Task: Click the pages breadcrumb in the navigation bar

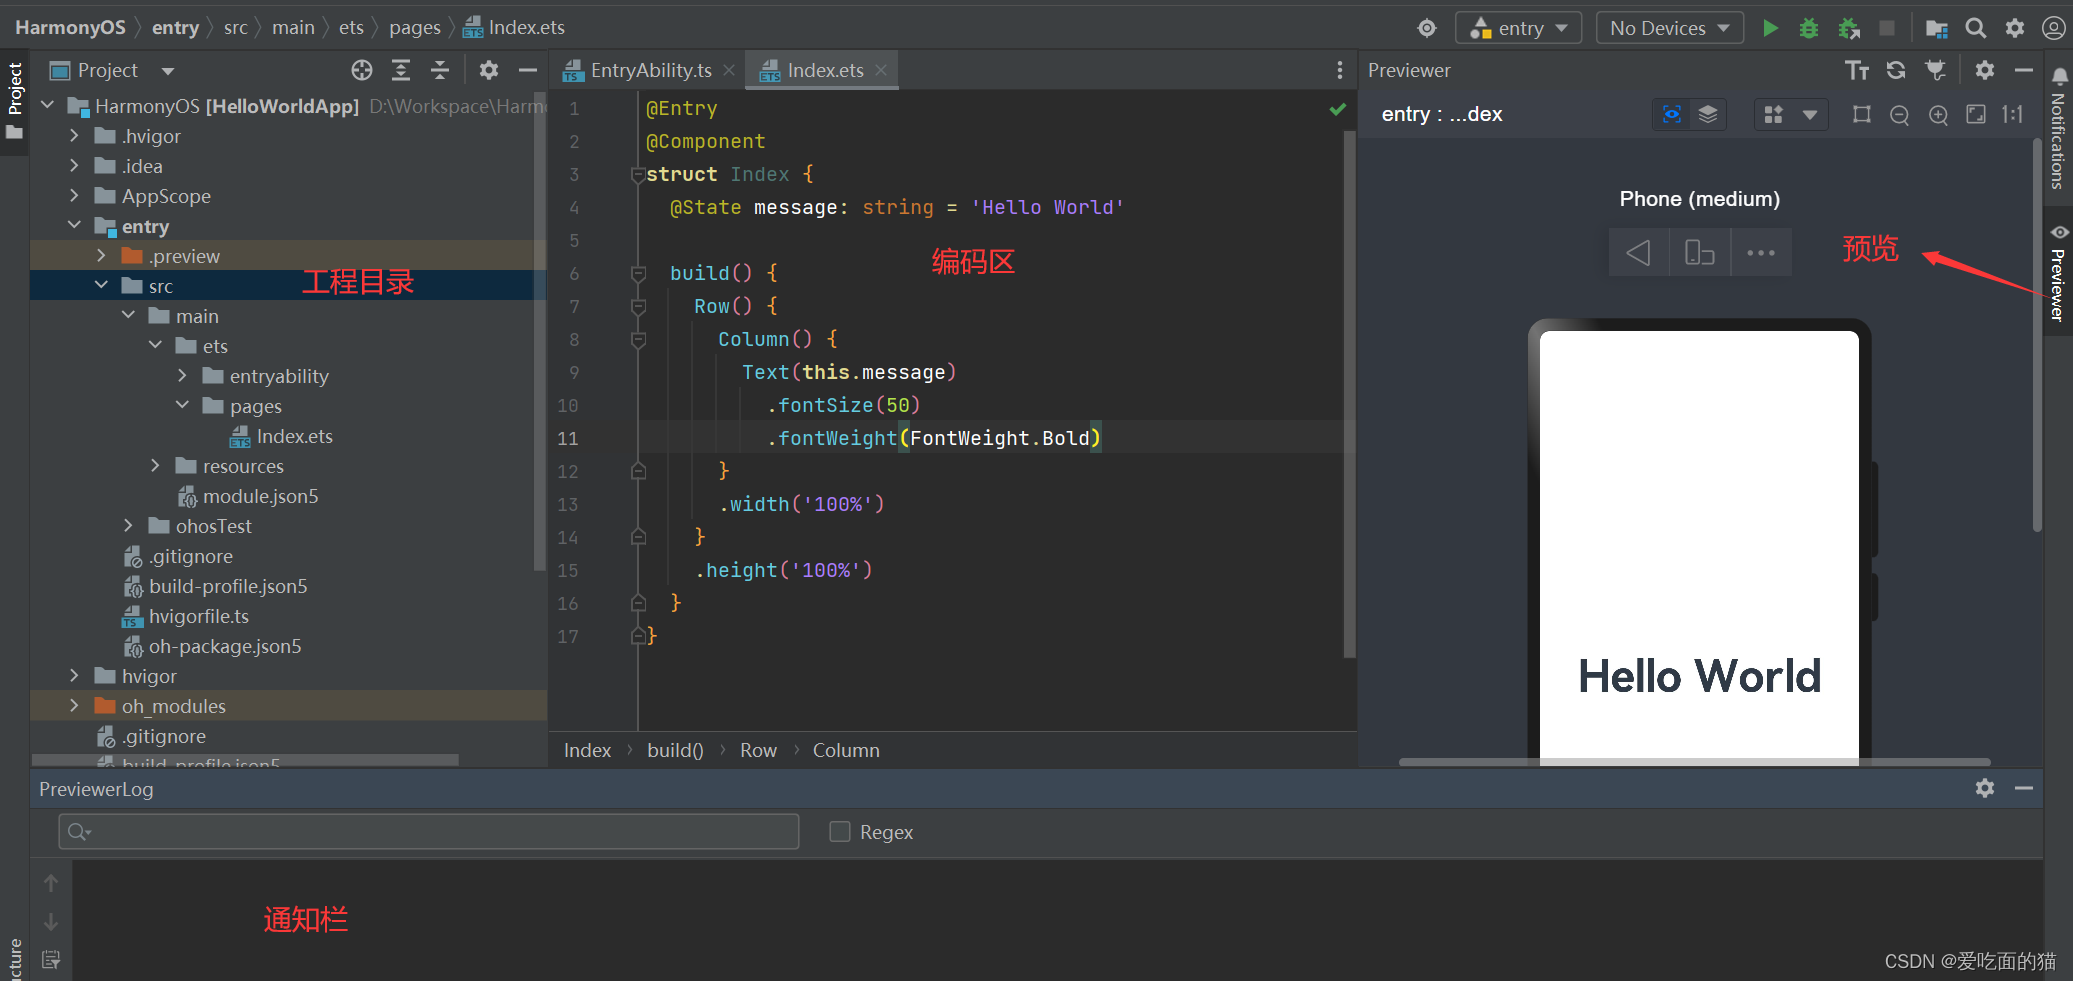Action: coord(415,28)
